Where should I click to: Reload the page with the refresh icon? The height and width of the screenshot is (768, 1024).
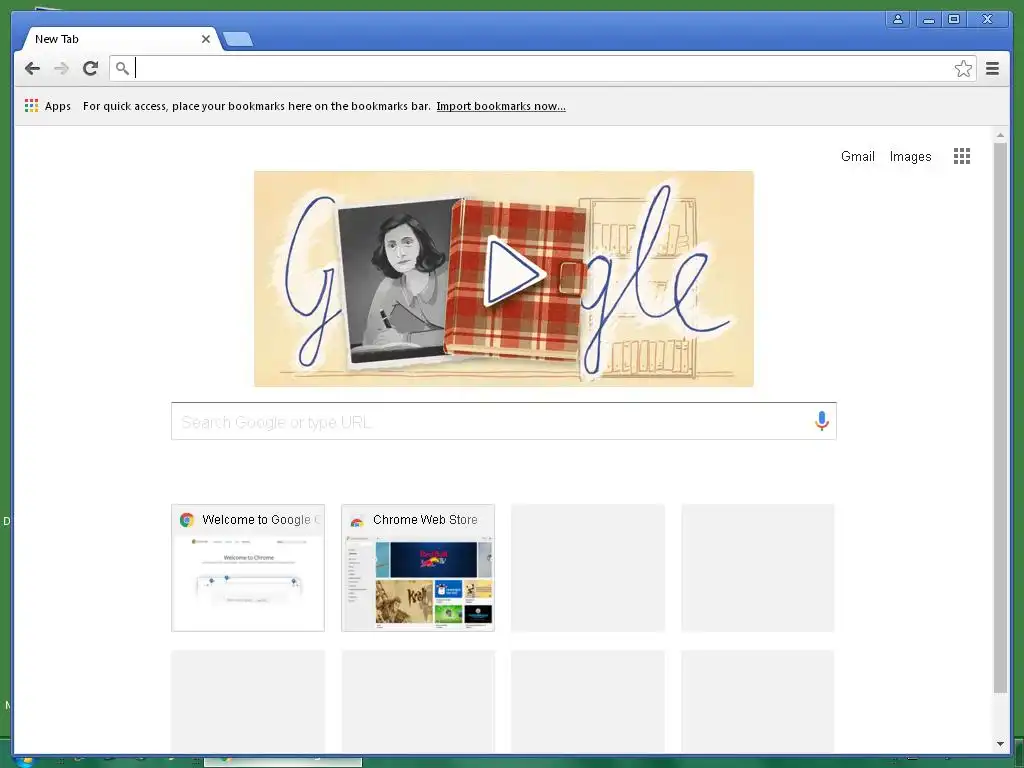(x=90, y=69)
